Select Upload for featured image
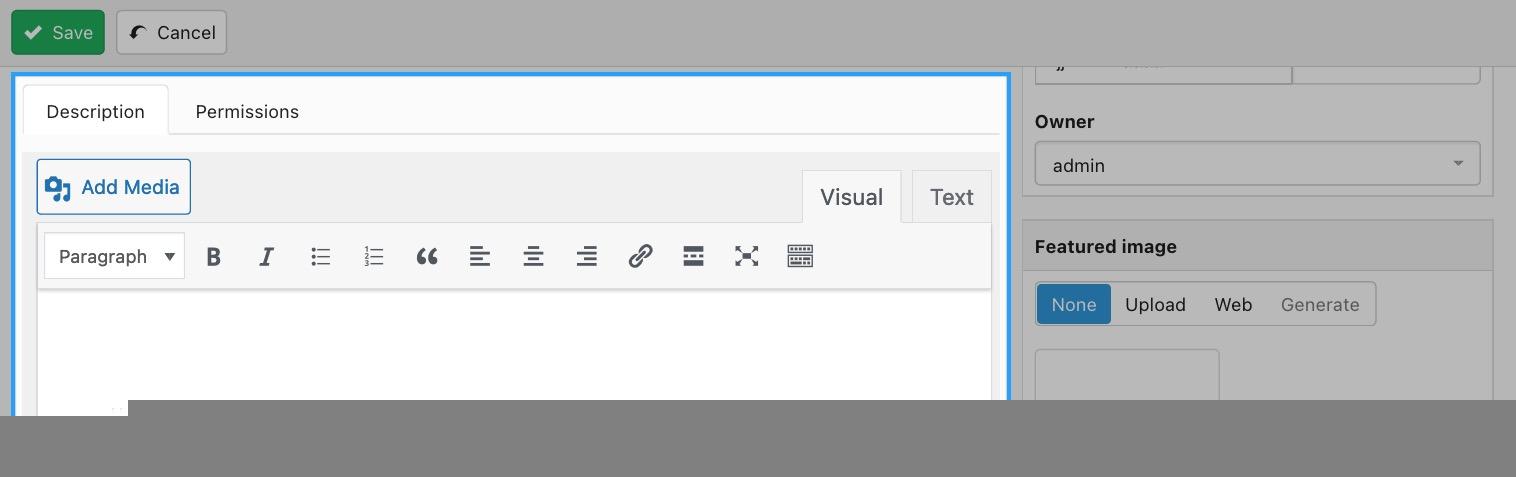 coord(1155,305)
